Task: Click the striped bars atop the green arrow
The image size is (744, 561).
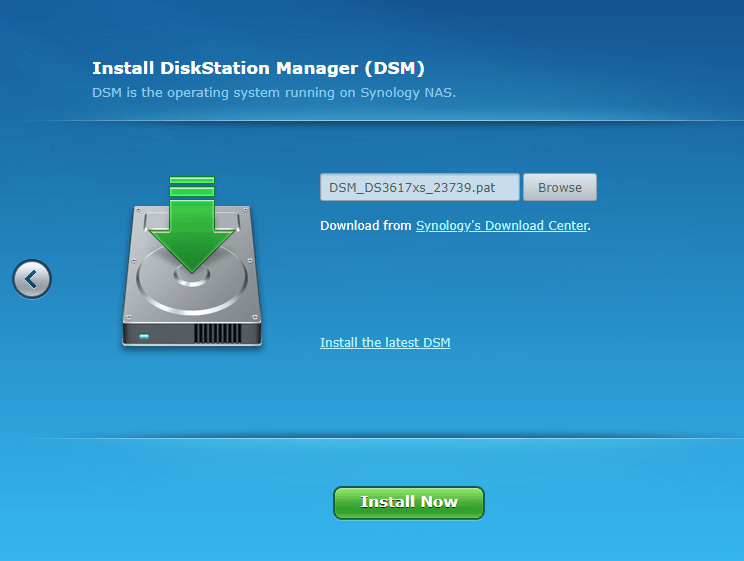Action: (192, 185)
